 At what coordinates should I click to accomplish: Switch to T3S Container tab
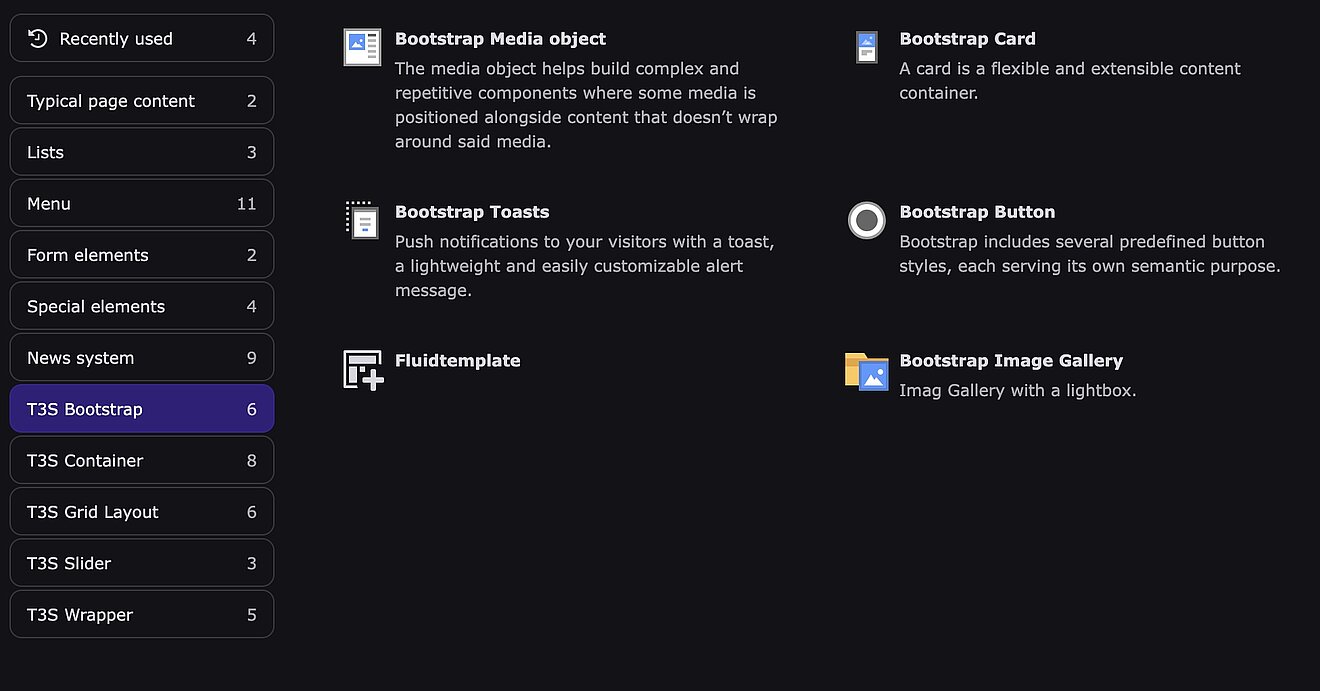point(142,461)
